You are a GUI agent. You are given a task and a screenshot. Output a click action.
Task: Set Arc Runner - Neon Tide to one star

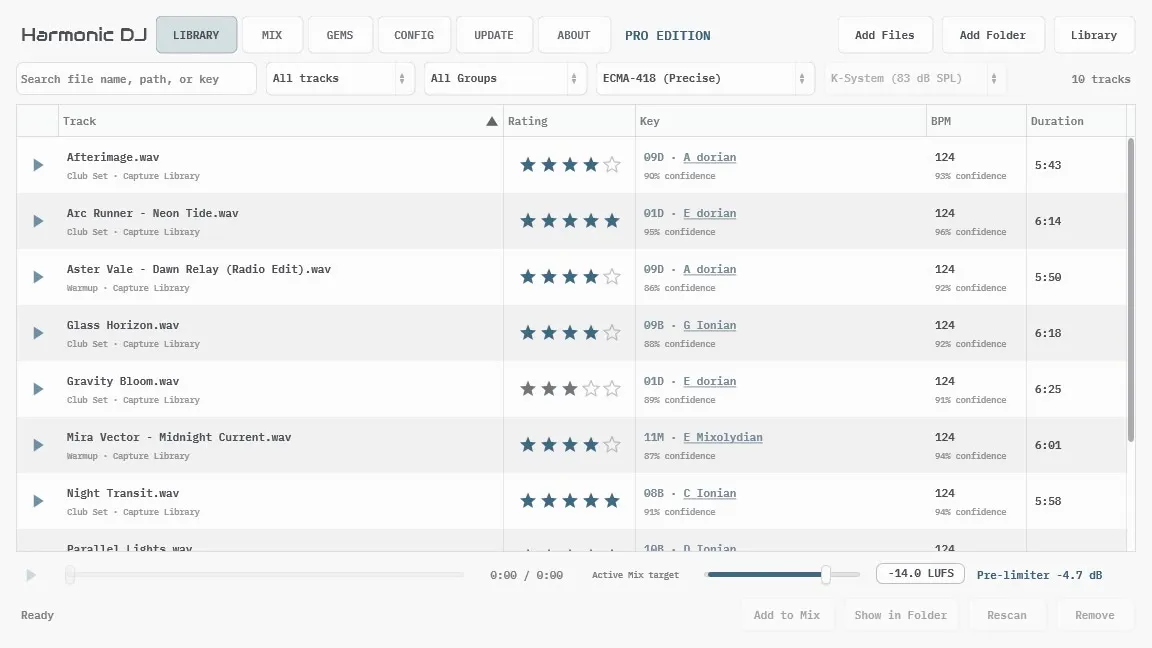coord(528,220)
